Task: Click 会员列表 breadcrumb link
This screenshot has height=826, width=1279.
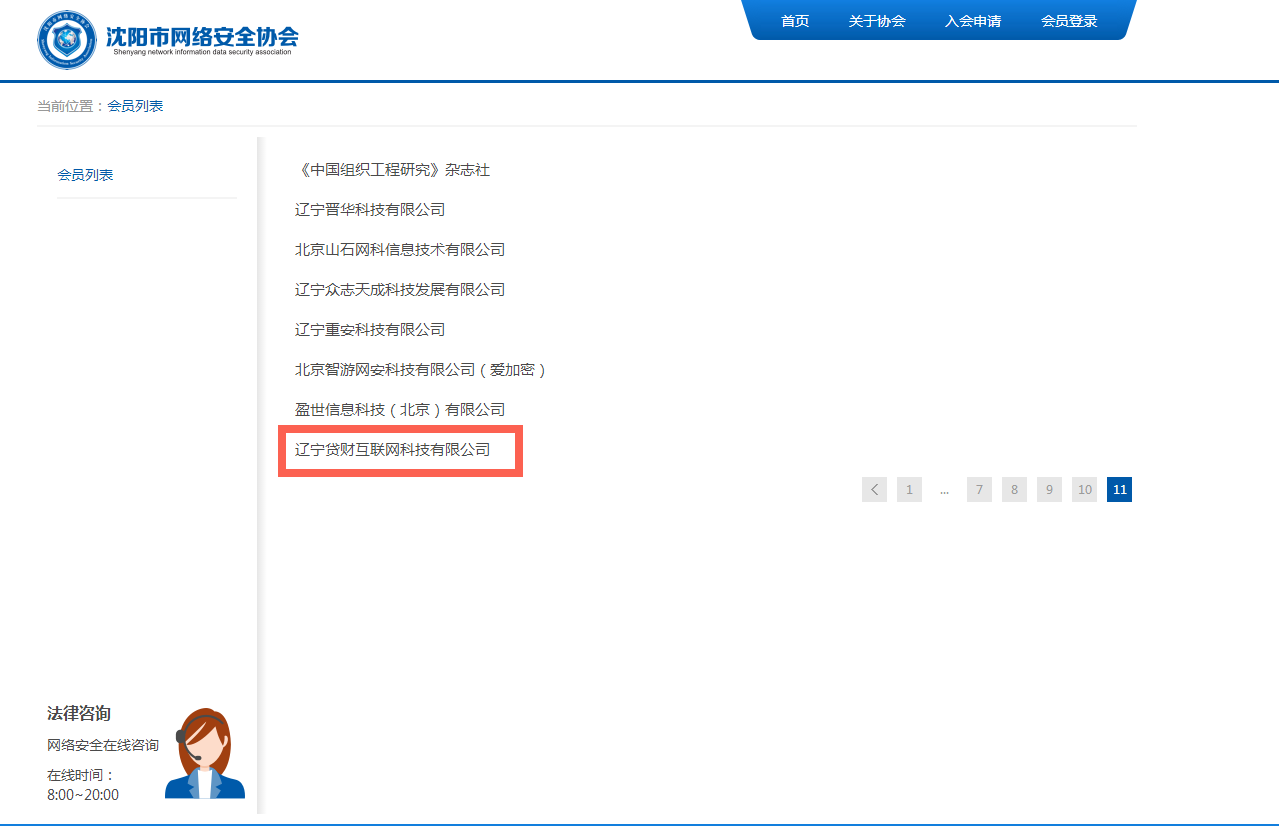Action: 135,106
